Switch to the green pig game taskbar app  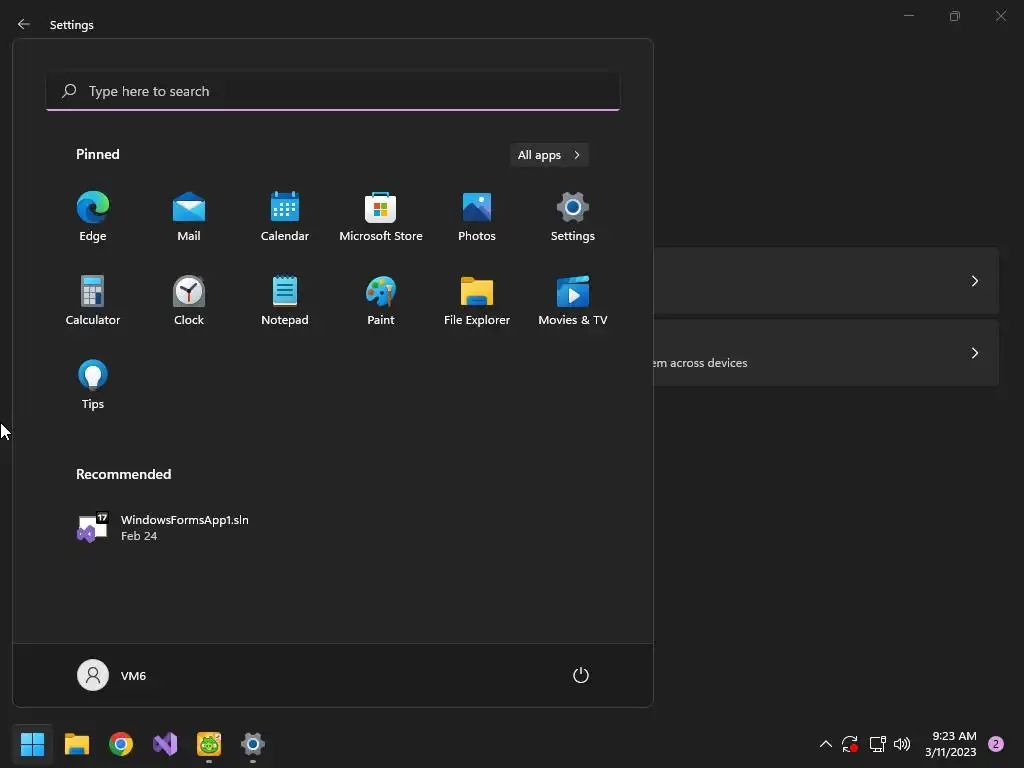pyautogui.click(x=209, y=744)
